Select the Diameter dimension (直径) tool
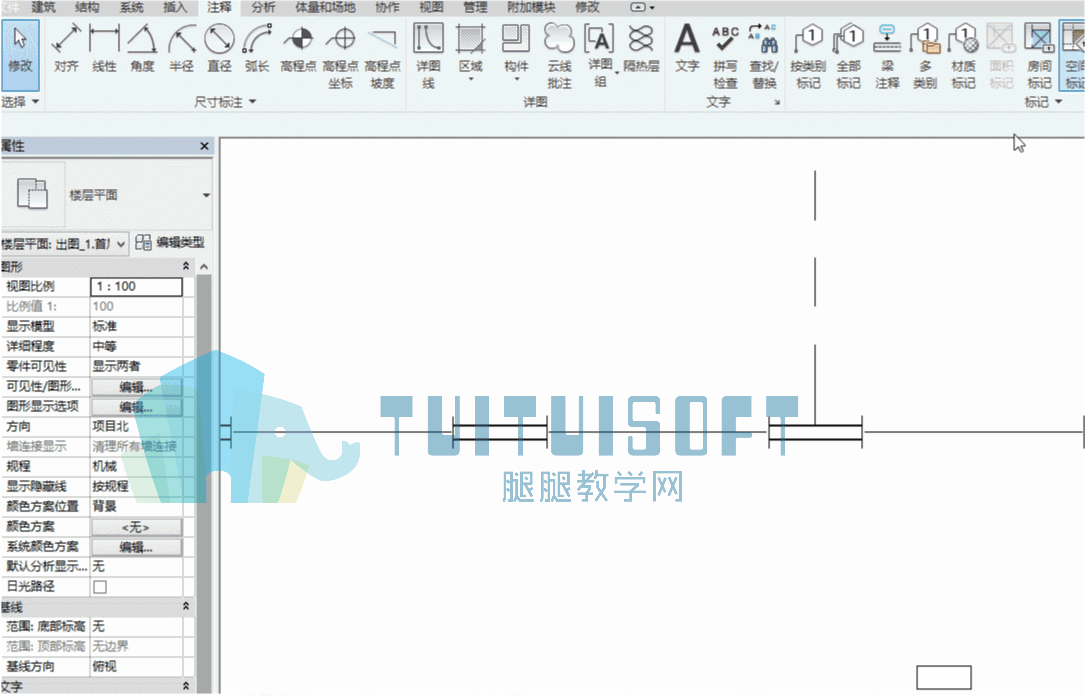Image resolution: width=1085 pixels, height=696 pixels. [219, 48]
